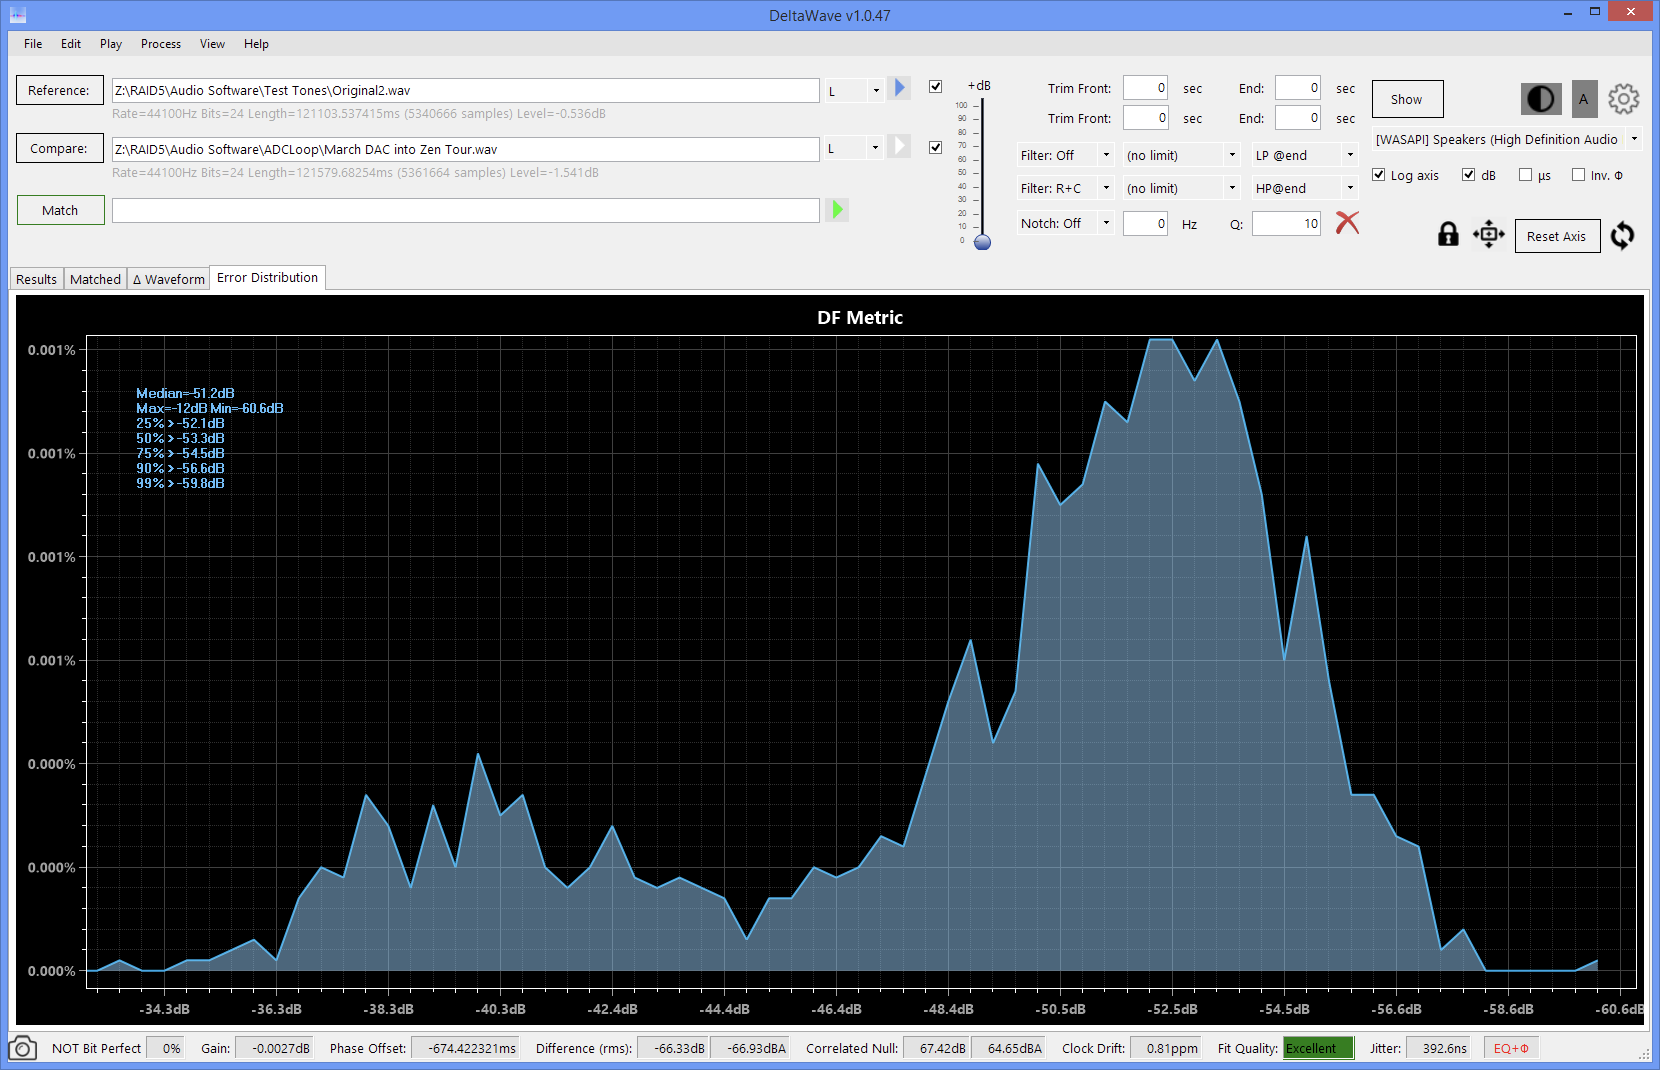Click the Clock Drift value 0.81ppm

[x=1166, y=1048]
